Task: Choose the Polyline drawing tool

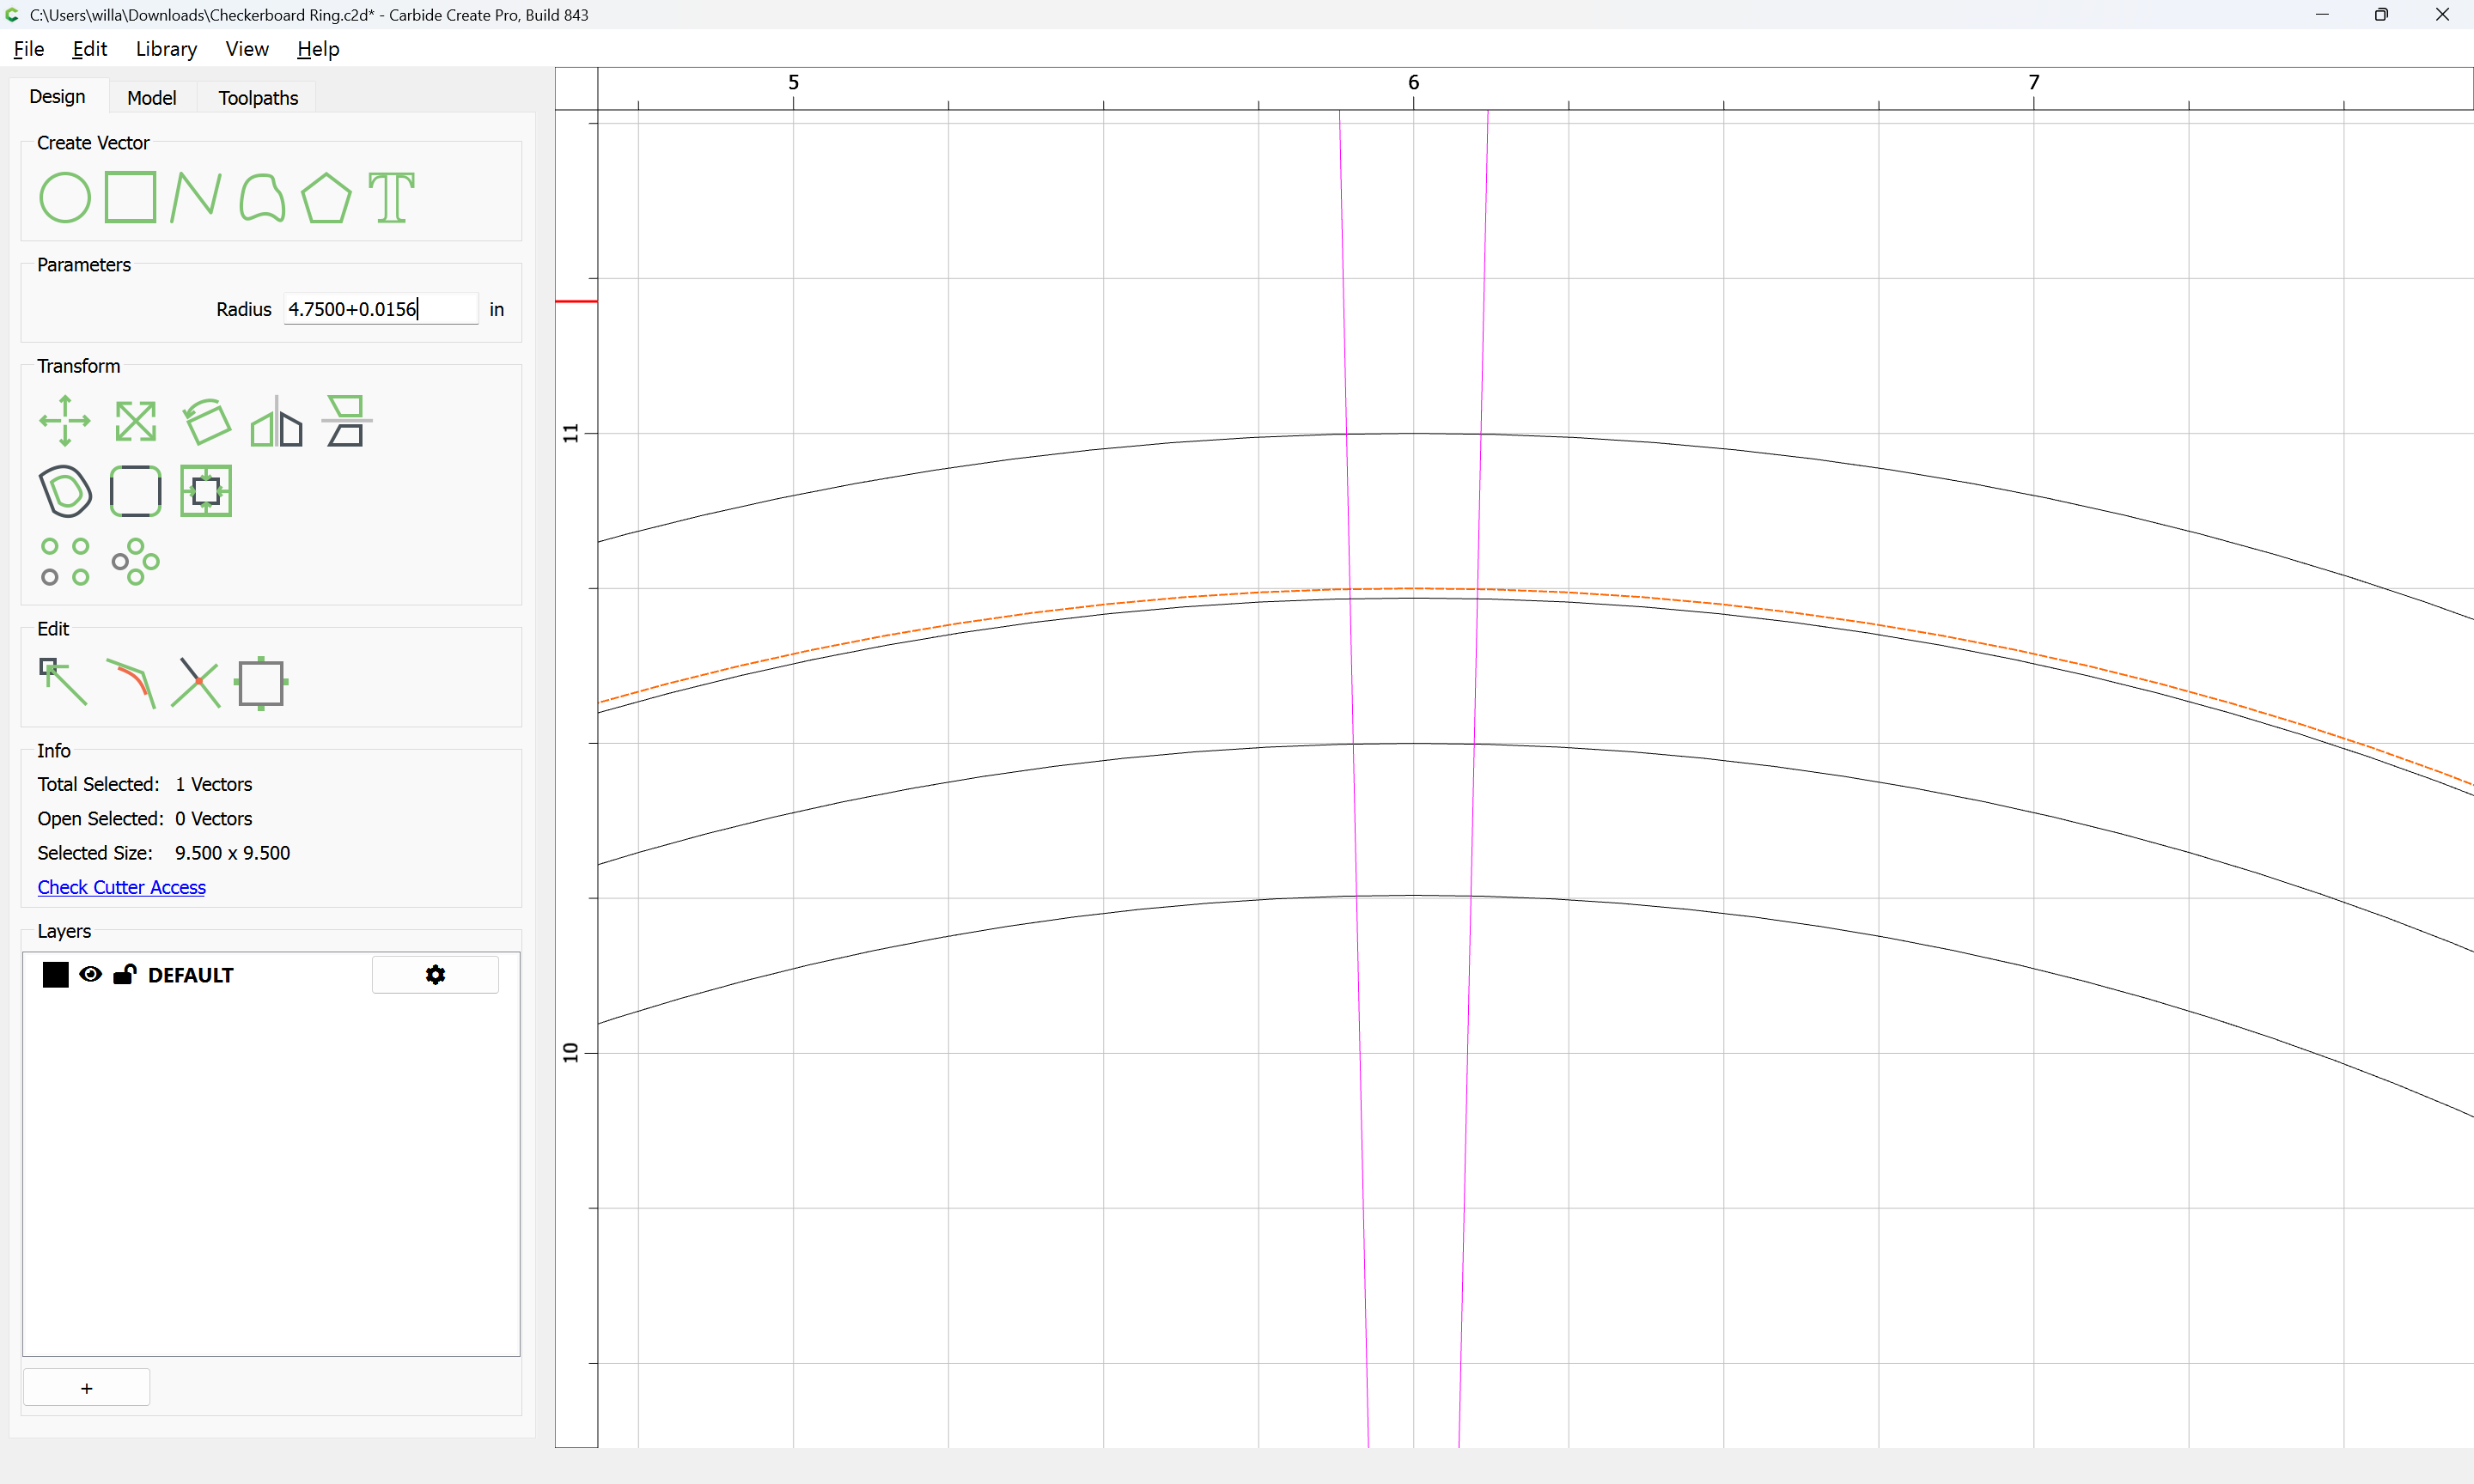Action: (196, 197)
